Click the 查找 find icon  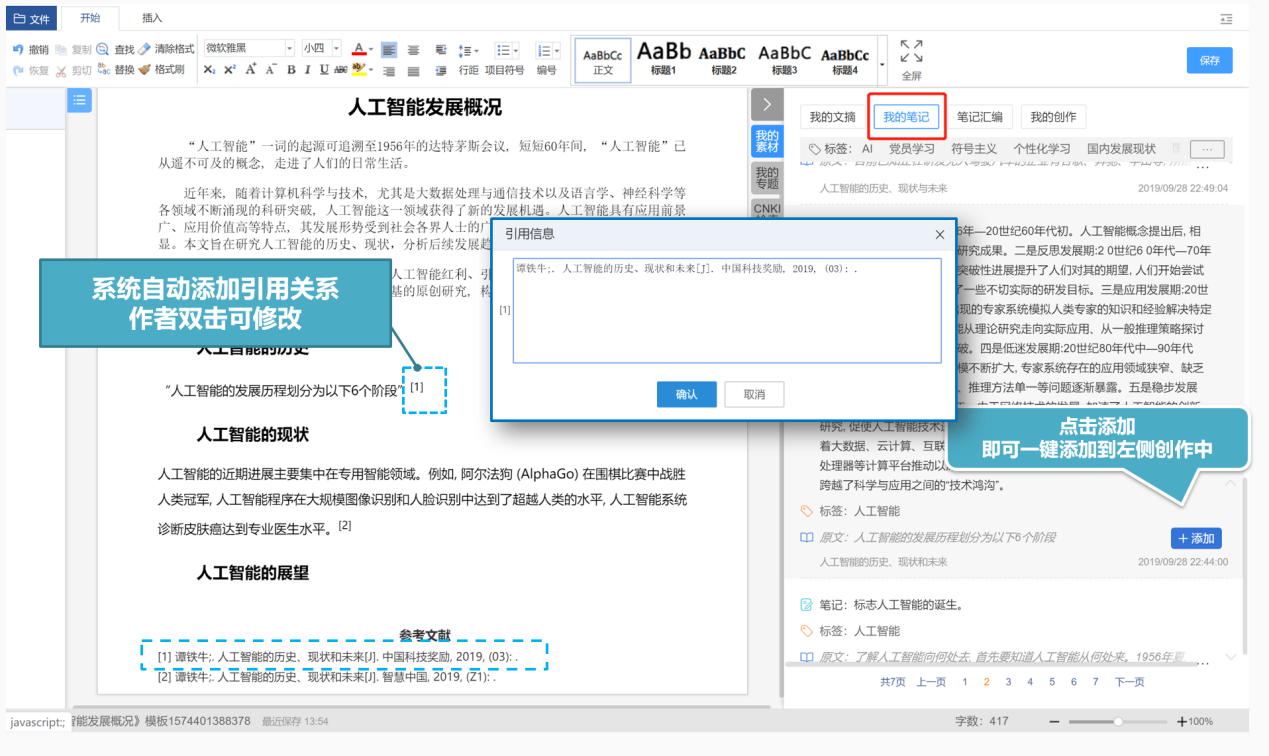point(104,49)
